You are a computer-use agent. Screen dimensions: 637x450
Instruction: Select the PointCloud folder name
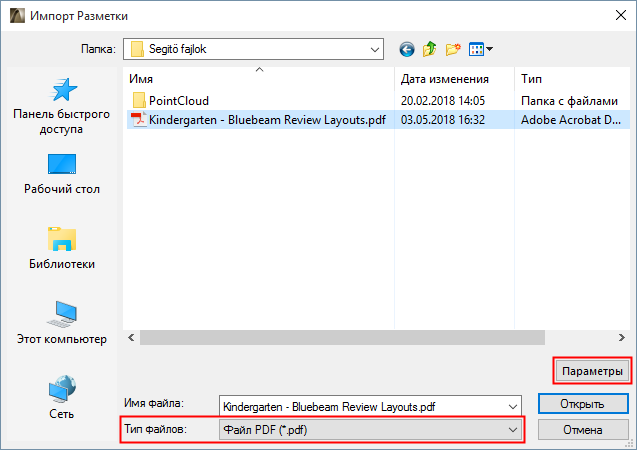(179, 101)
